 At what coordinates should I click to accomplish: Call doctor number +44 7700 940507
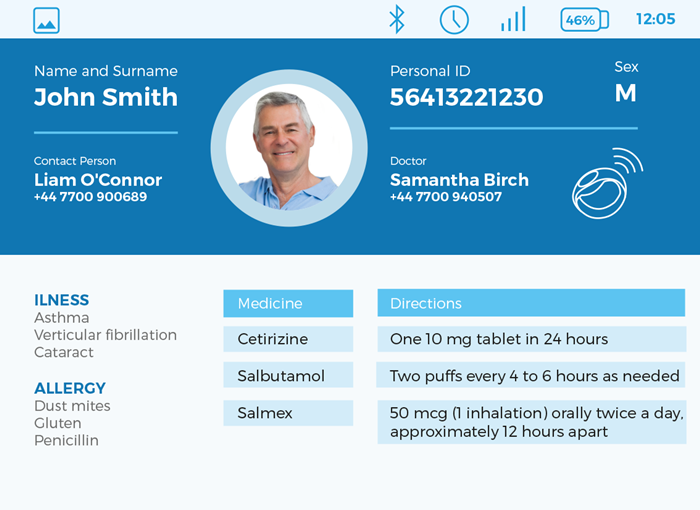pyautogui.click(x=446, y=197)
